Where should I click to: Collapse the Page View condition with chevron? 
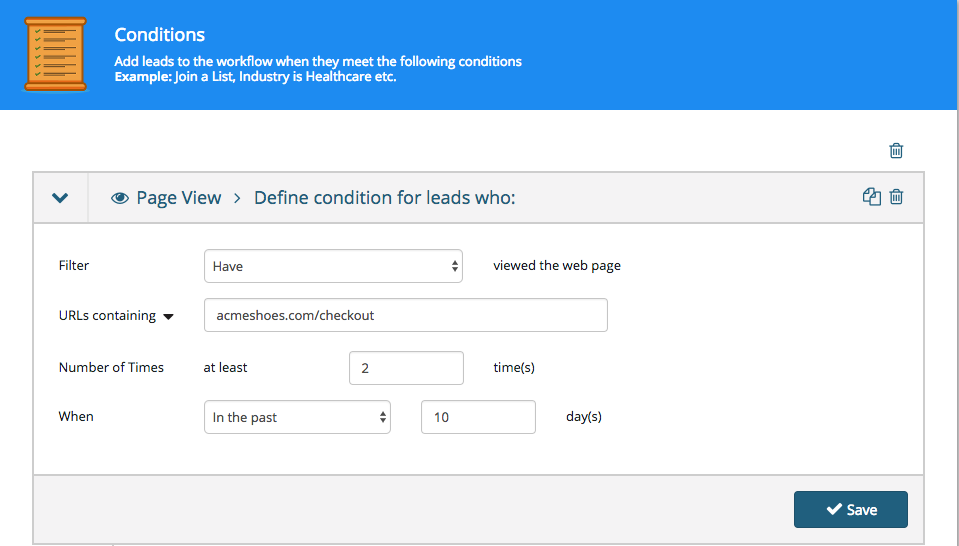(x=60, y=197)
